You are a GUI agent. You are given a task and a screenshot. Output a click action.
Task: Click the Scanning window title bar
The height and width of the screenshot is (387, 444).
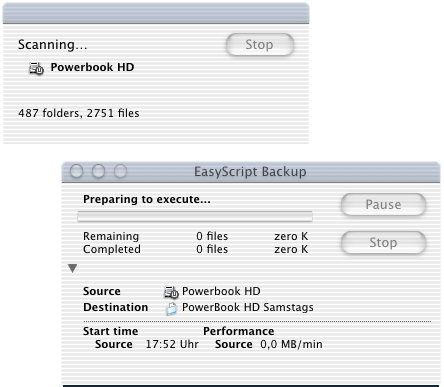pyautogui.click(x=156, y=13)
